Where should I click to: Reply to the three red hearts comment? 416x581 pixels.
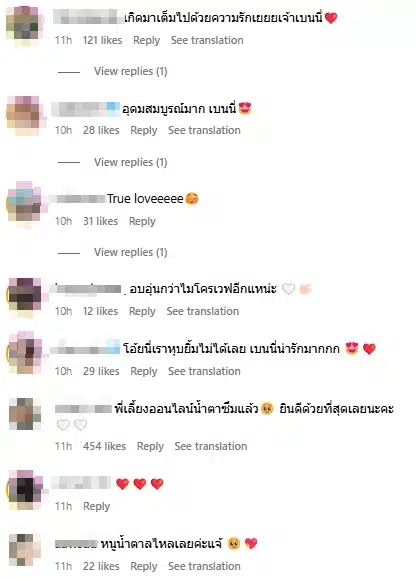click(96, 506)
